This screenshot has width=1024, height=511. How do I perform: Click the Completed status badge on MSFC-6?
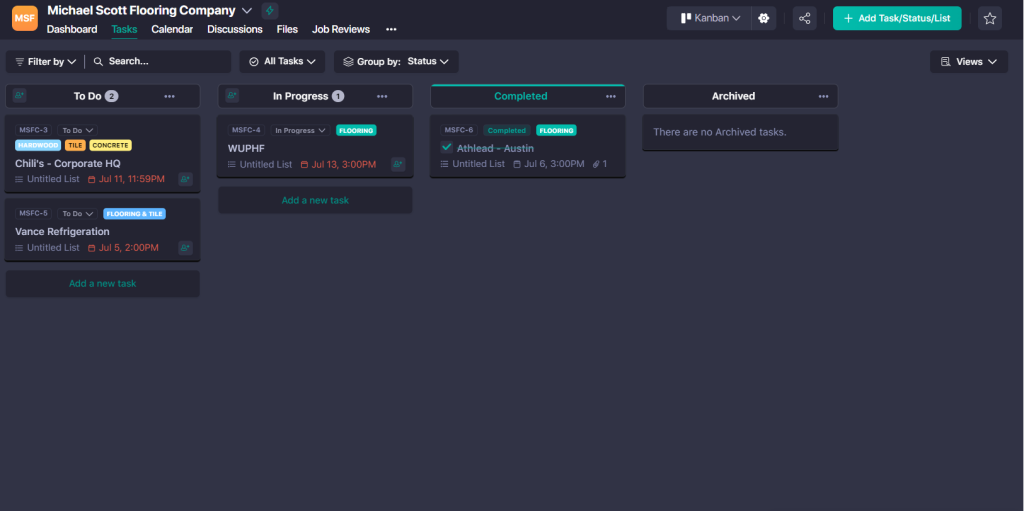pos(507,130)
